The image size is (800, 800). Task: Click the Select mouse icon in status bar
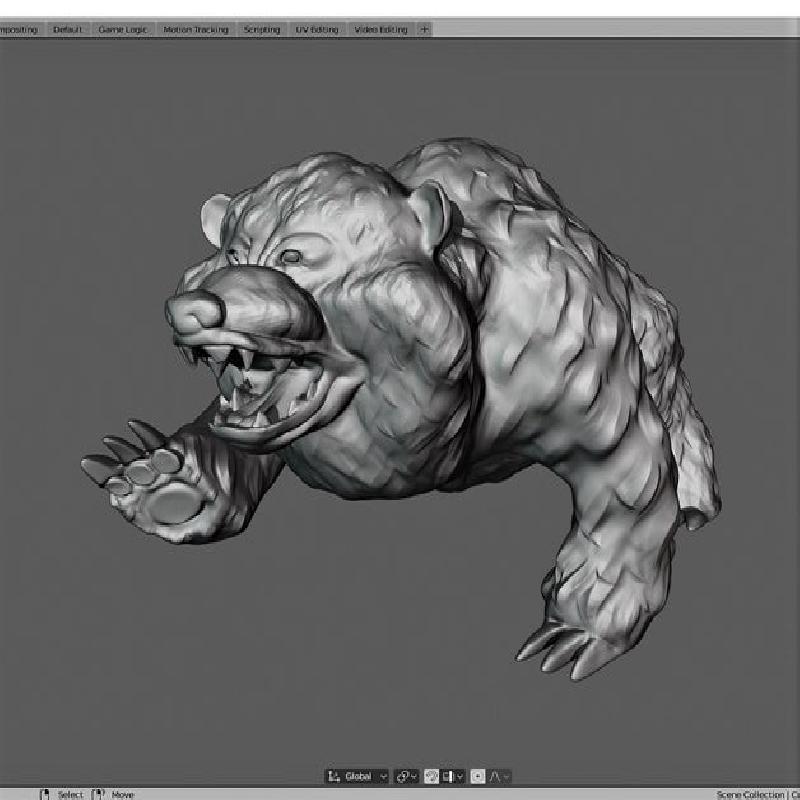(x=44, y=794)
